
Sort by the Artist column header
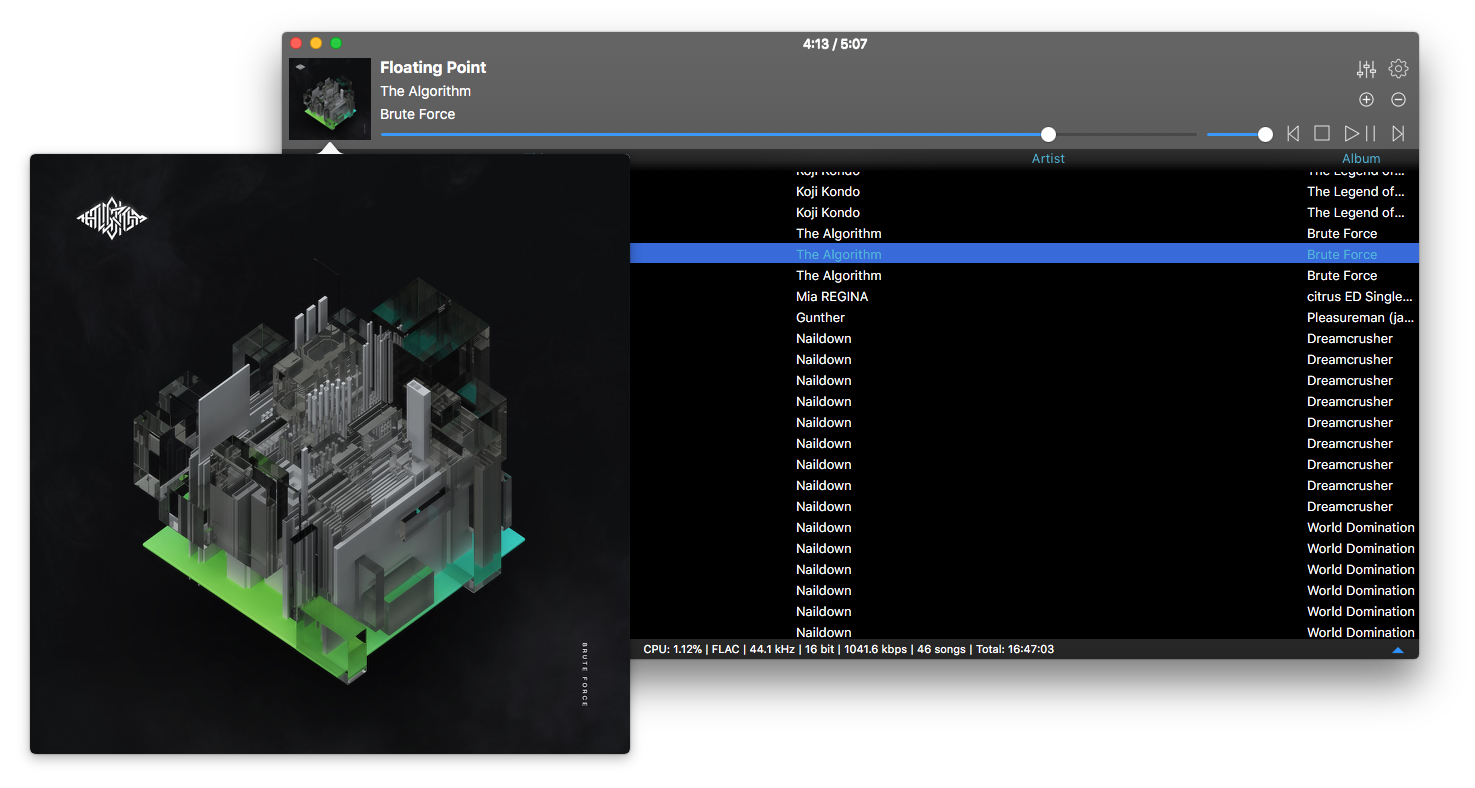point(1048,158)
